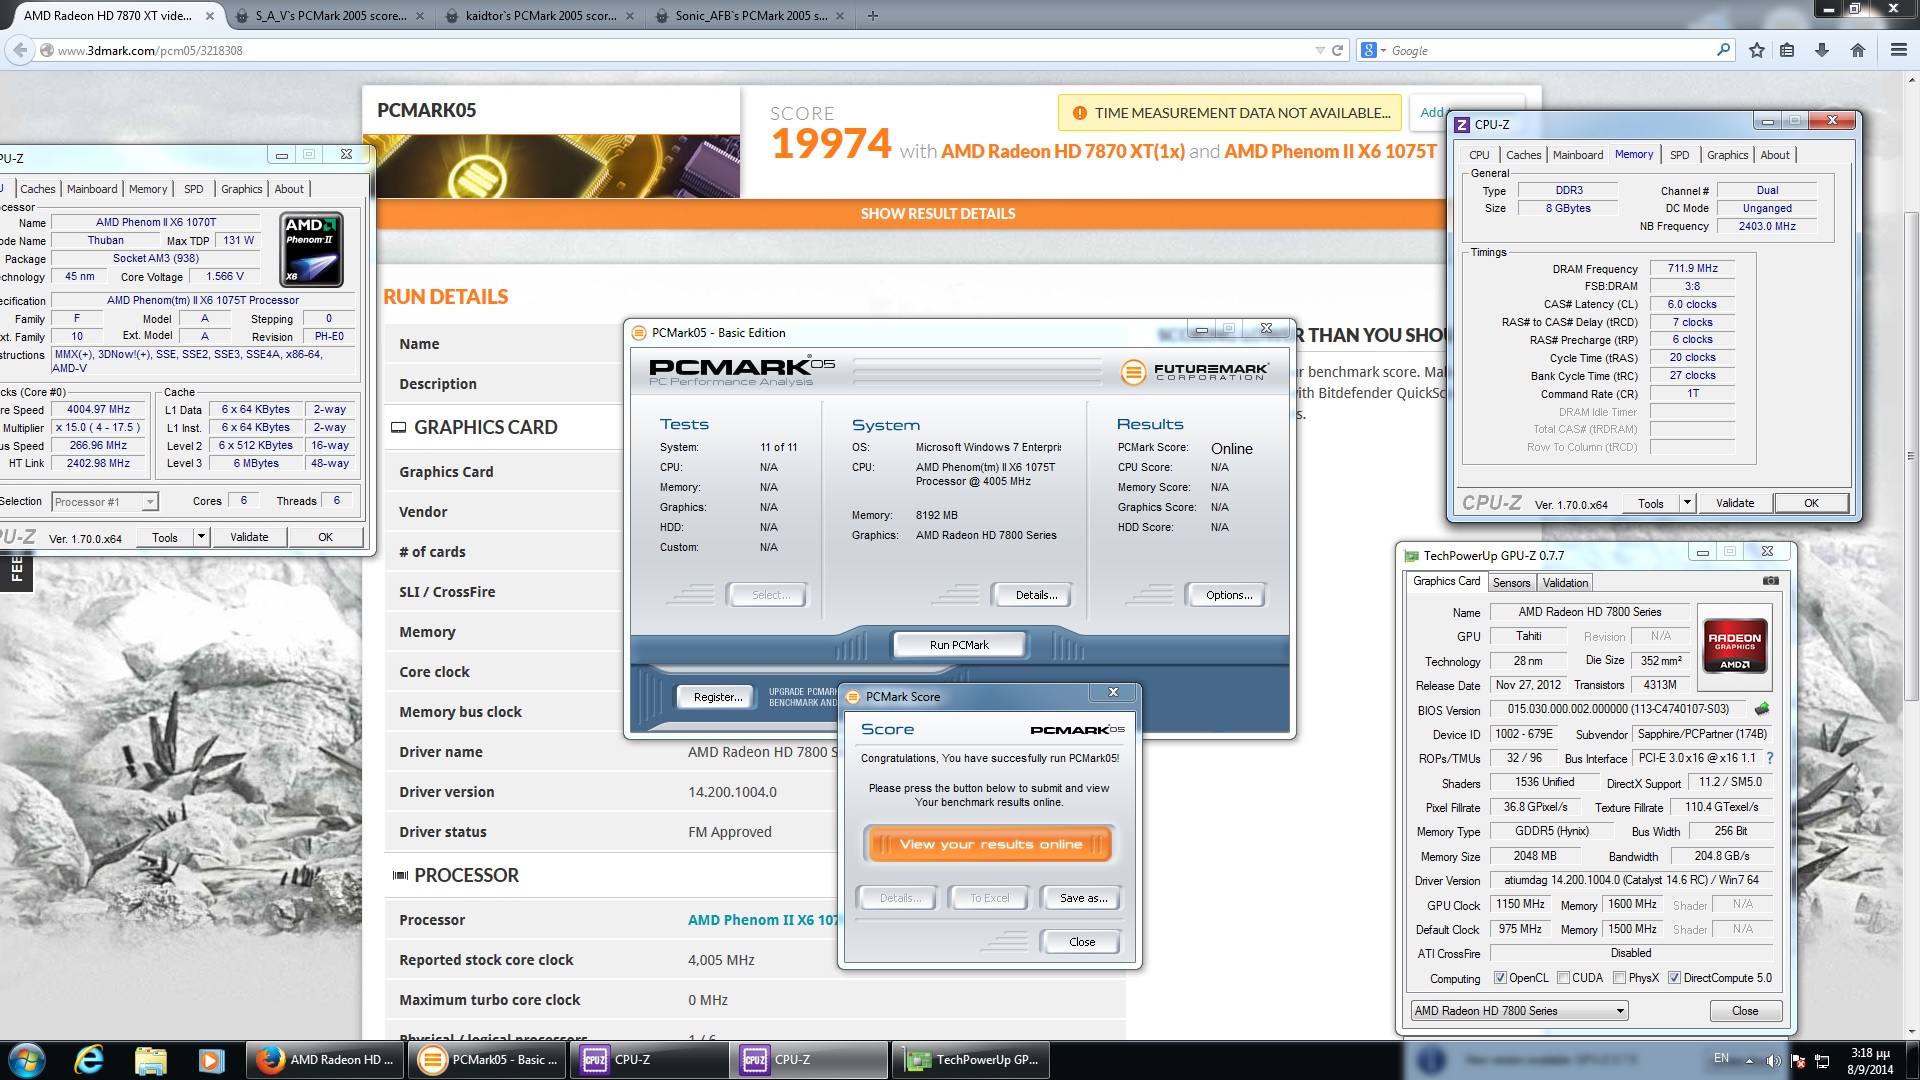Reload the 3dmark page

1337,50
